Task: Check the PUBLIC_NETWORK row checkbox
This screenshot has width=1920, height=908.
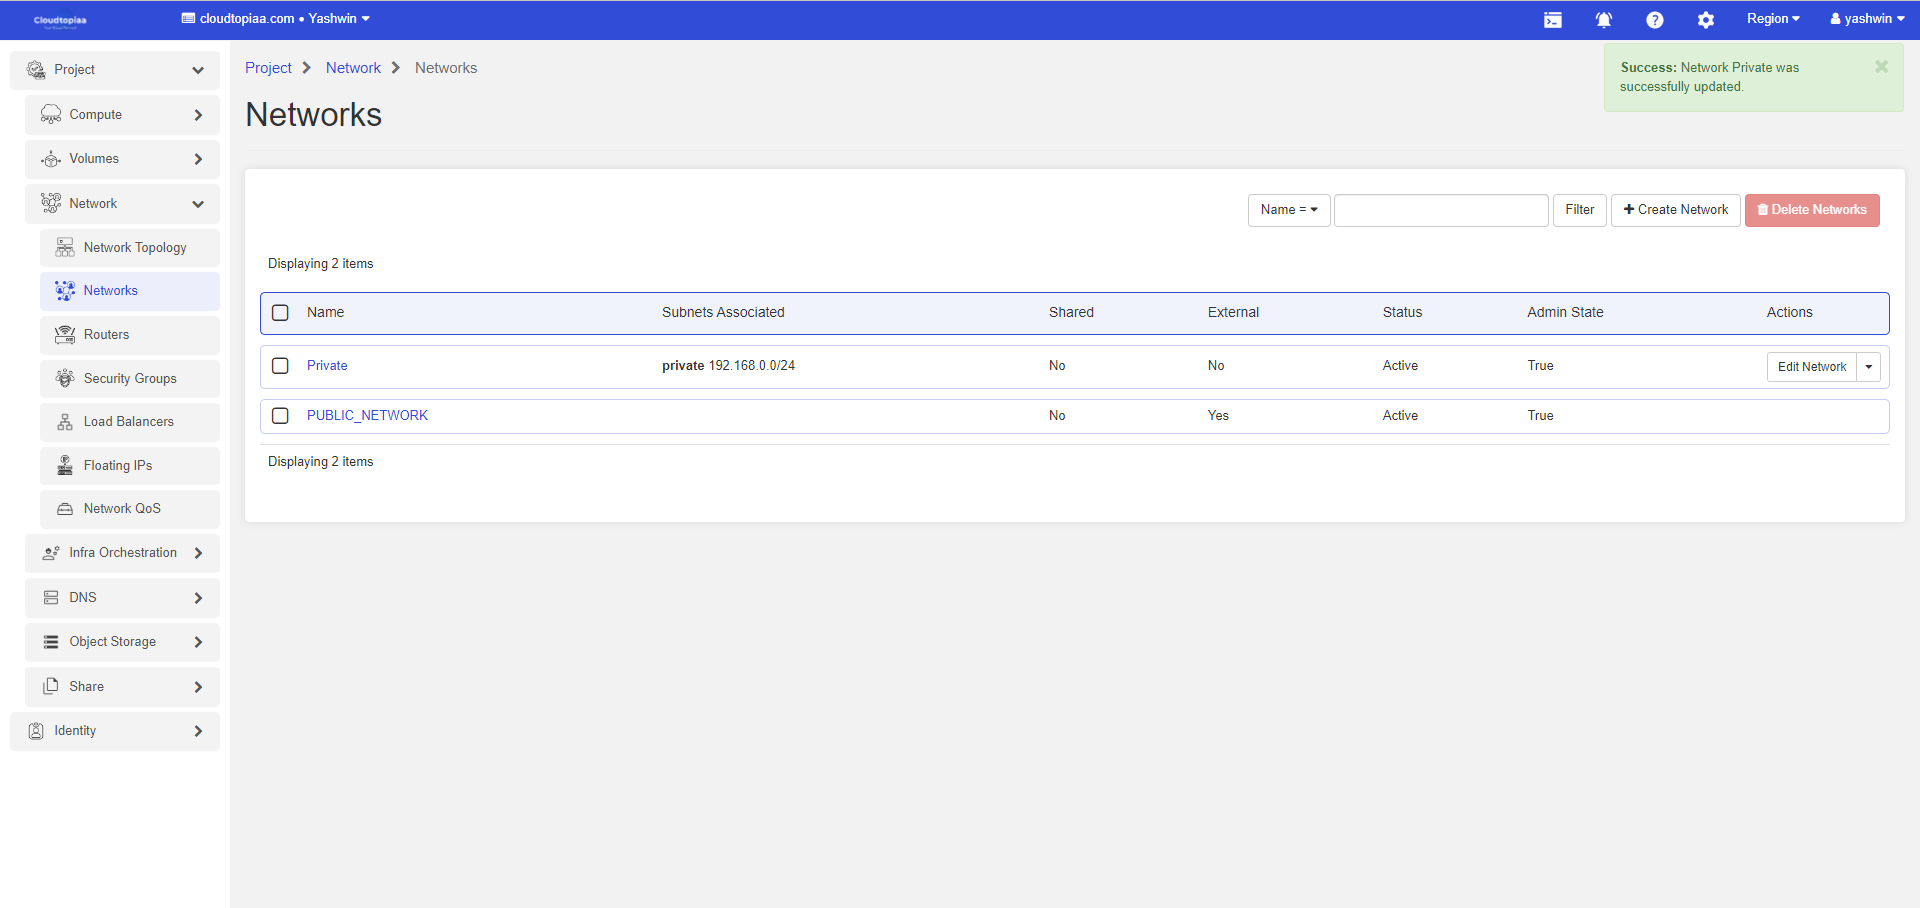Action: pyautogui.click(x=281, y=416)
